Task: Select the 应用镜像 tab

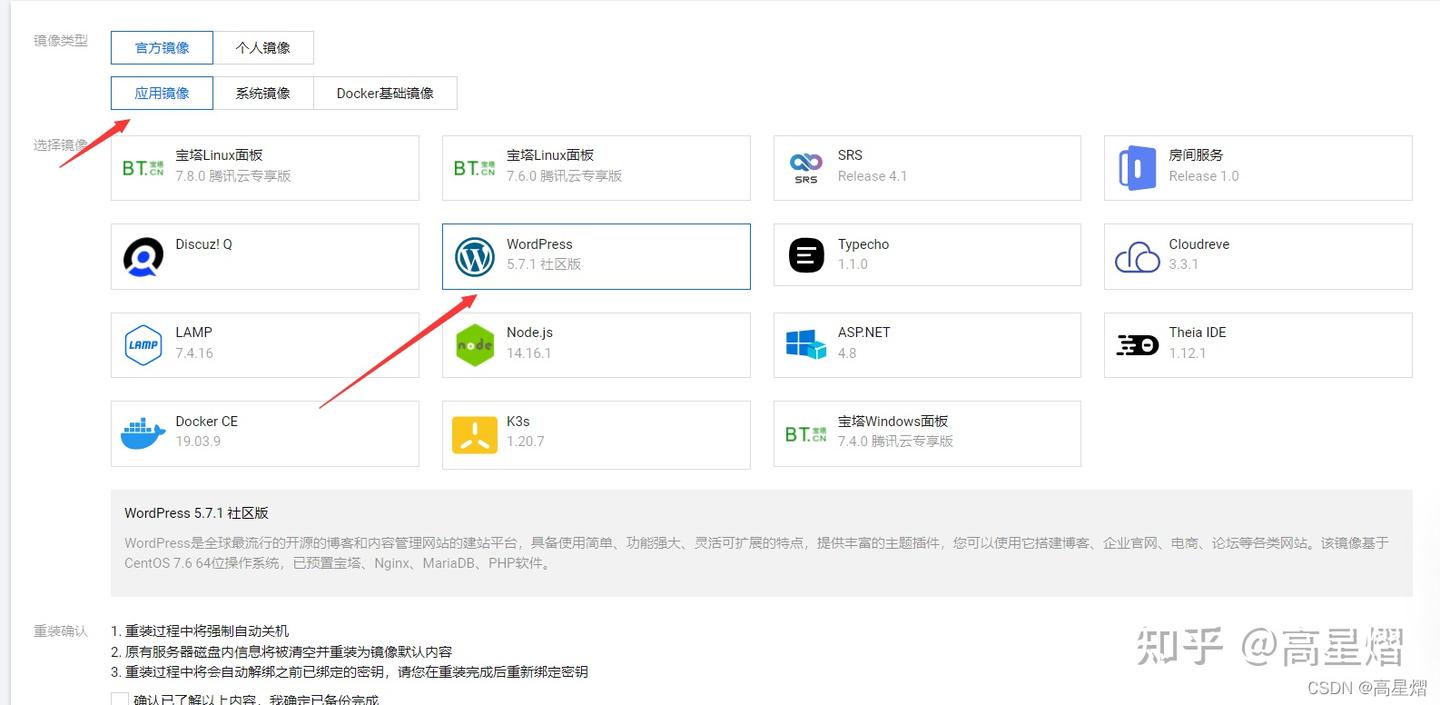Action: 162,93
